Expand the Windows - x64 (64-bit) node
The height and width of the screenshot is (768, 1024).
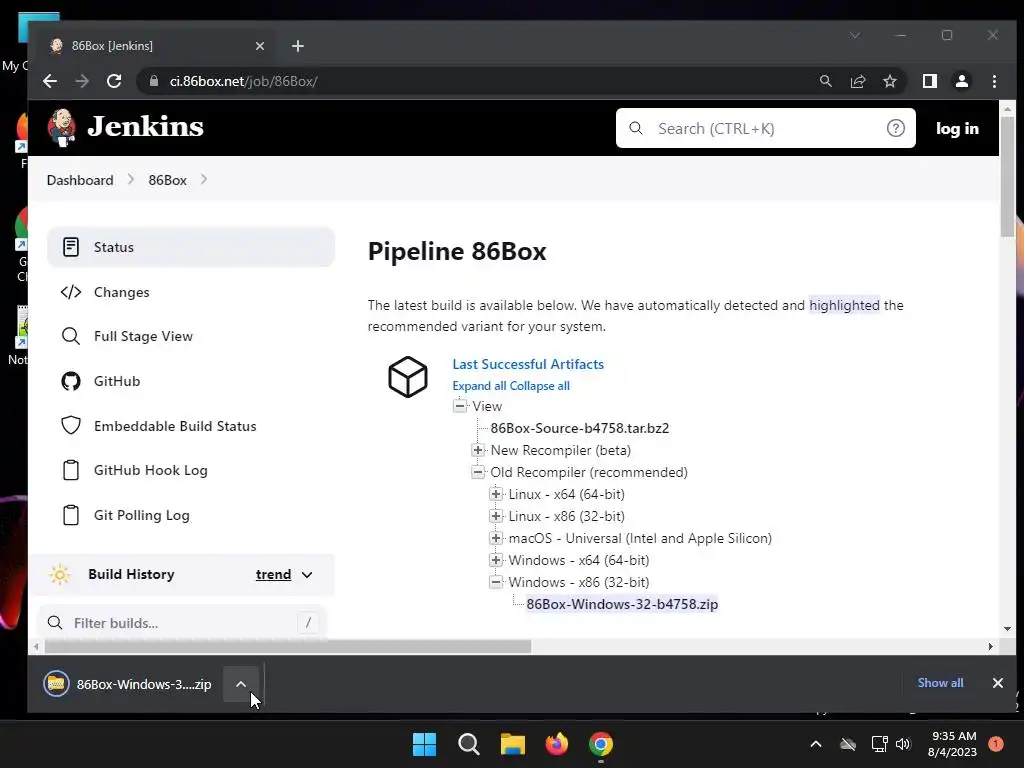pos(496,560)
